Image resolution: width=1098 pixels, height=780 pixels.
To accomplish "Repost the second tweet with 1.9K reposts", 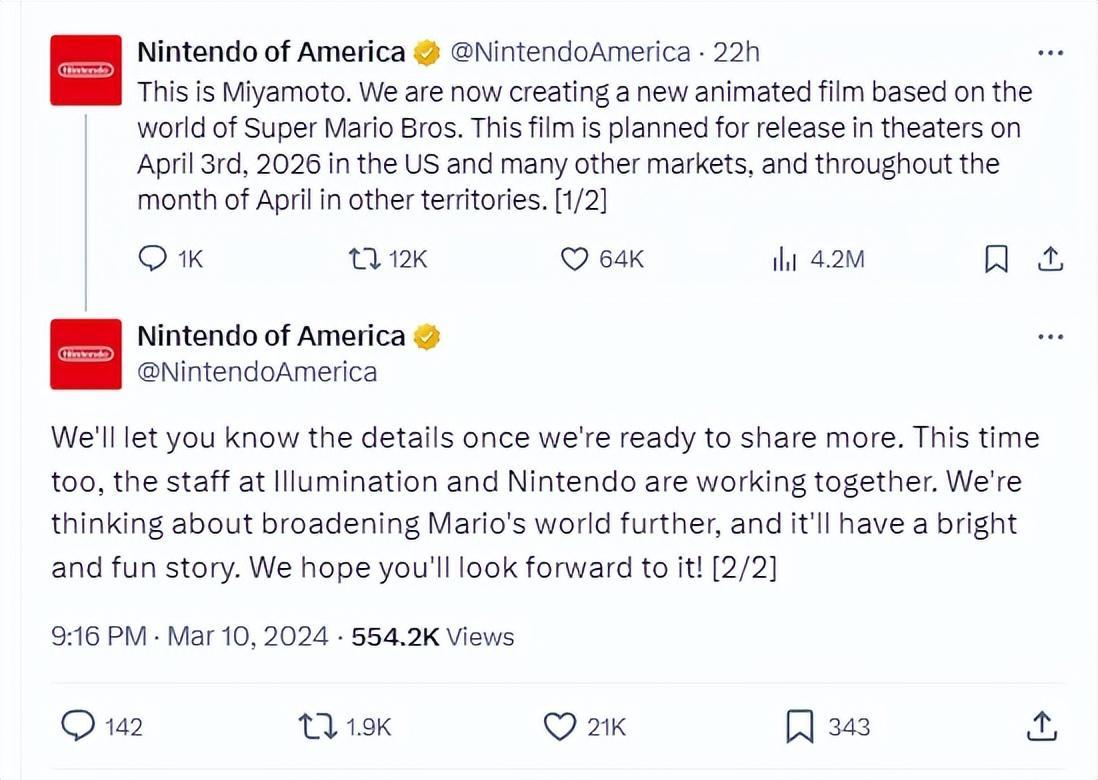I will coord(318,726).
